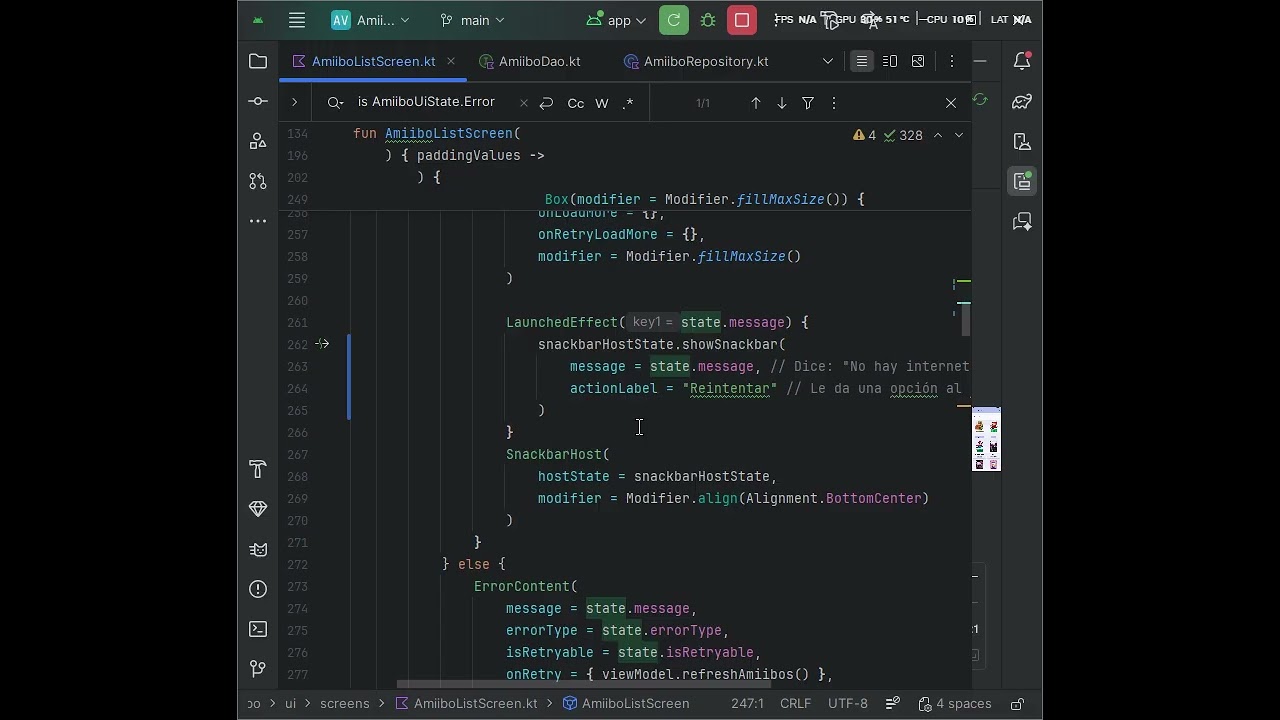This screenshot has height=720, width=1280.
Task: Open the Terminal tool window
Action: 258,629
